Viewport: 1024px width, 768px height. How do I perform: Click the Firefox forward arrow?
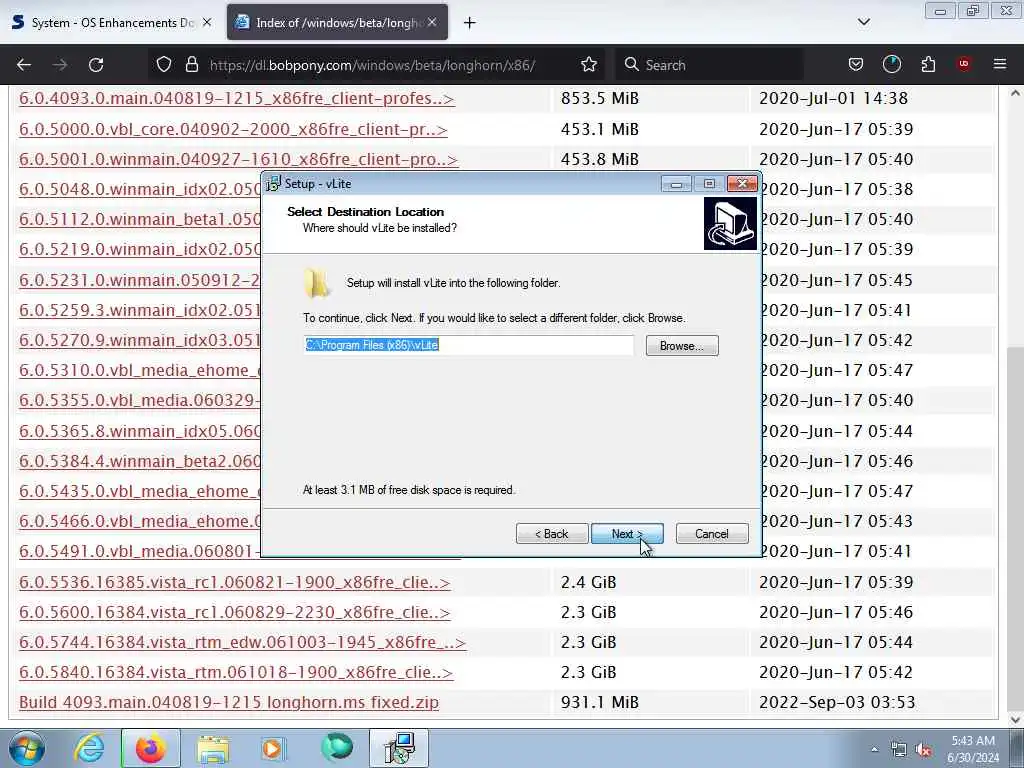(x=60, y=65)
